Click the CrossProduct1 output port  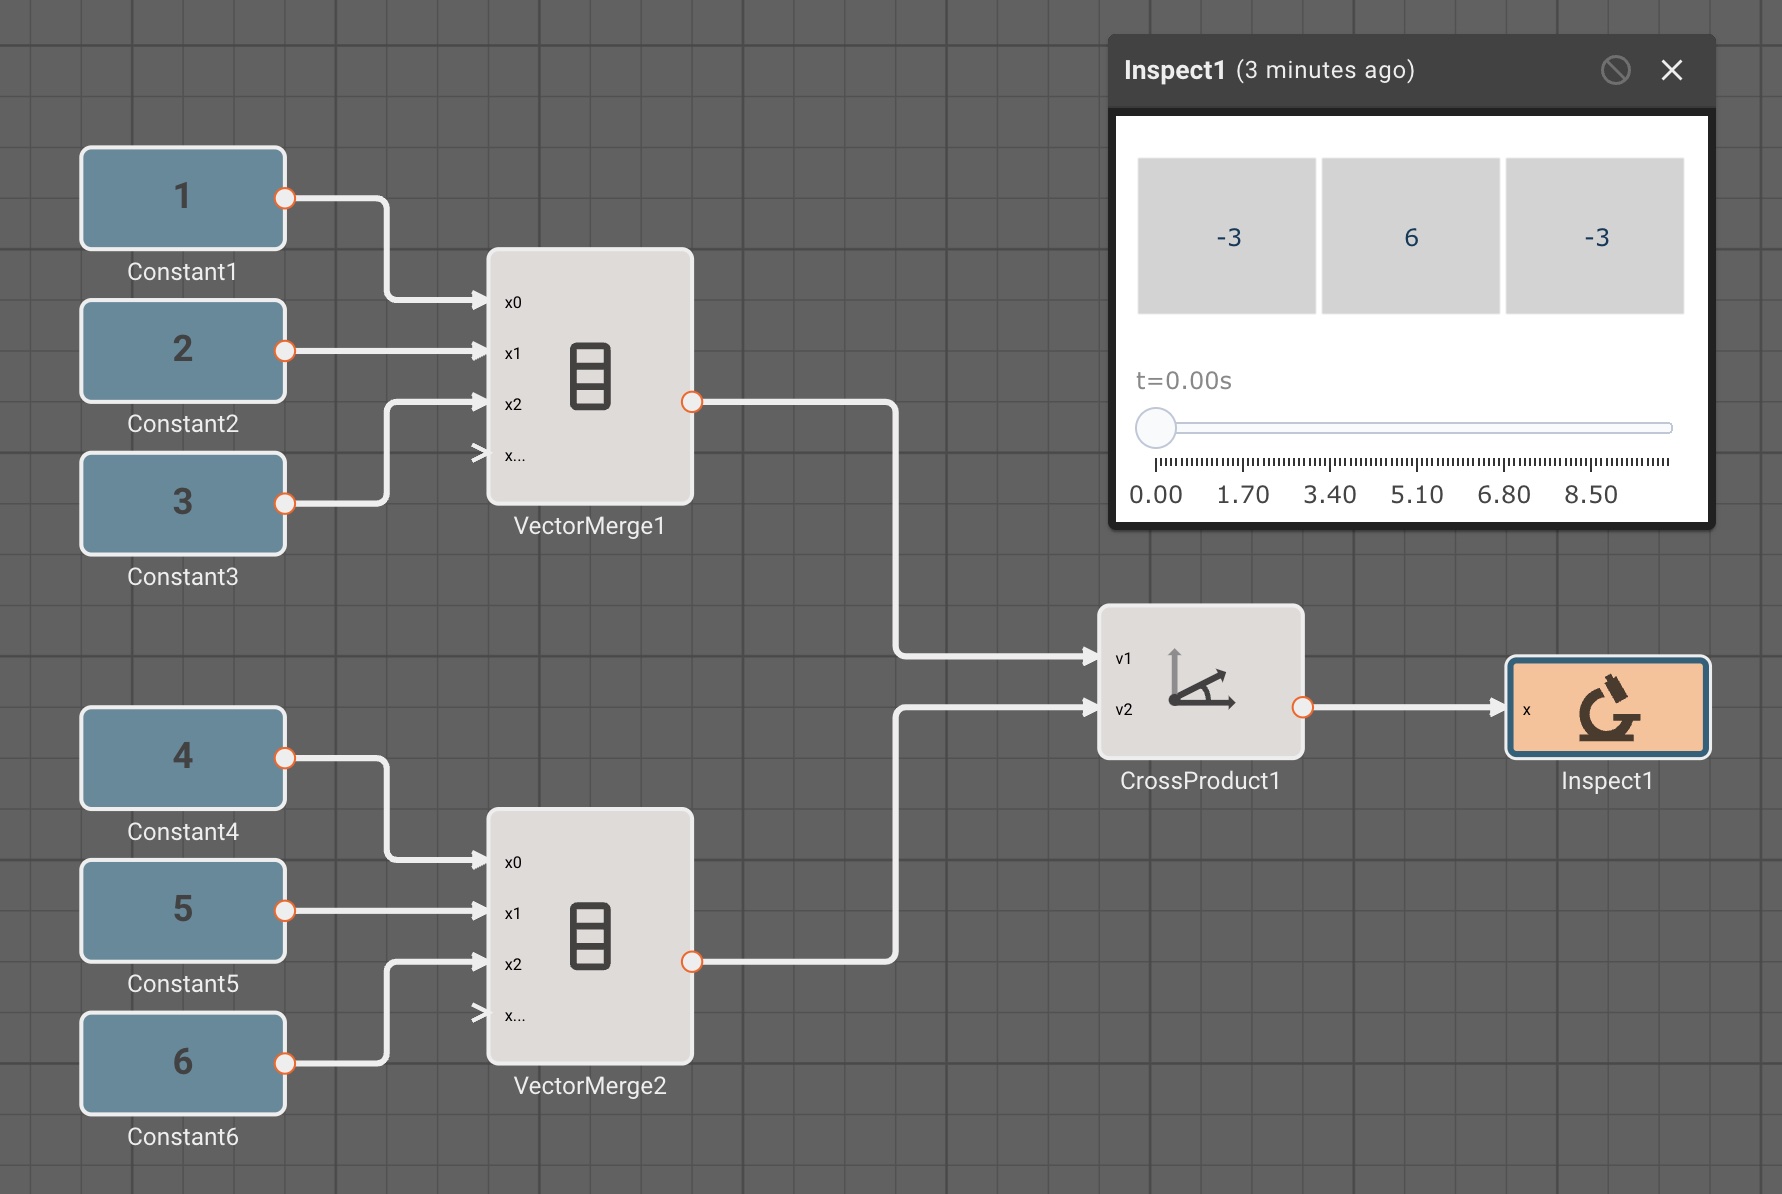coord(1302,708)
